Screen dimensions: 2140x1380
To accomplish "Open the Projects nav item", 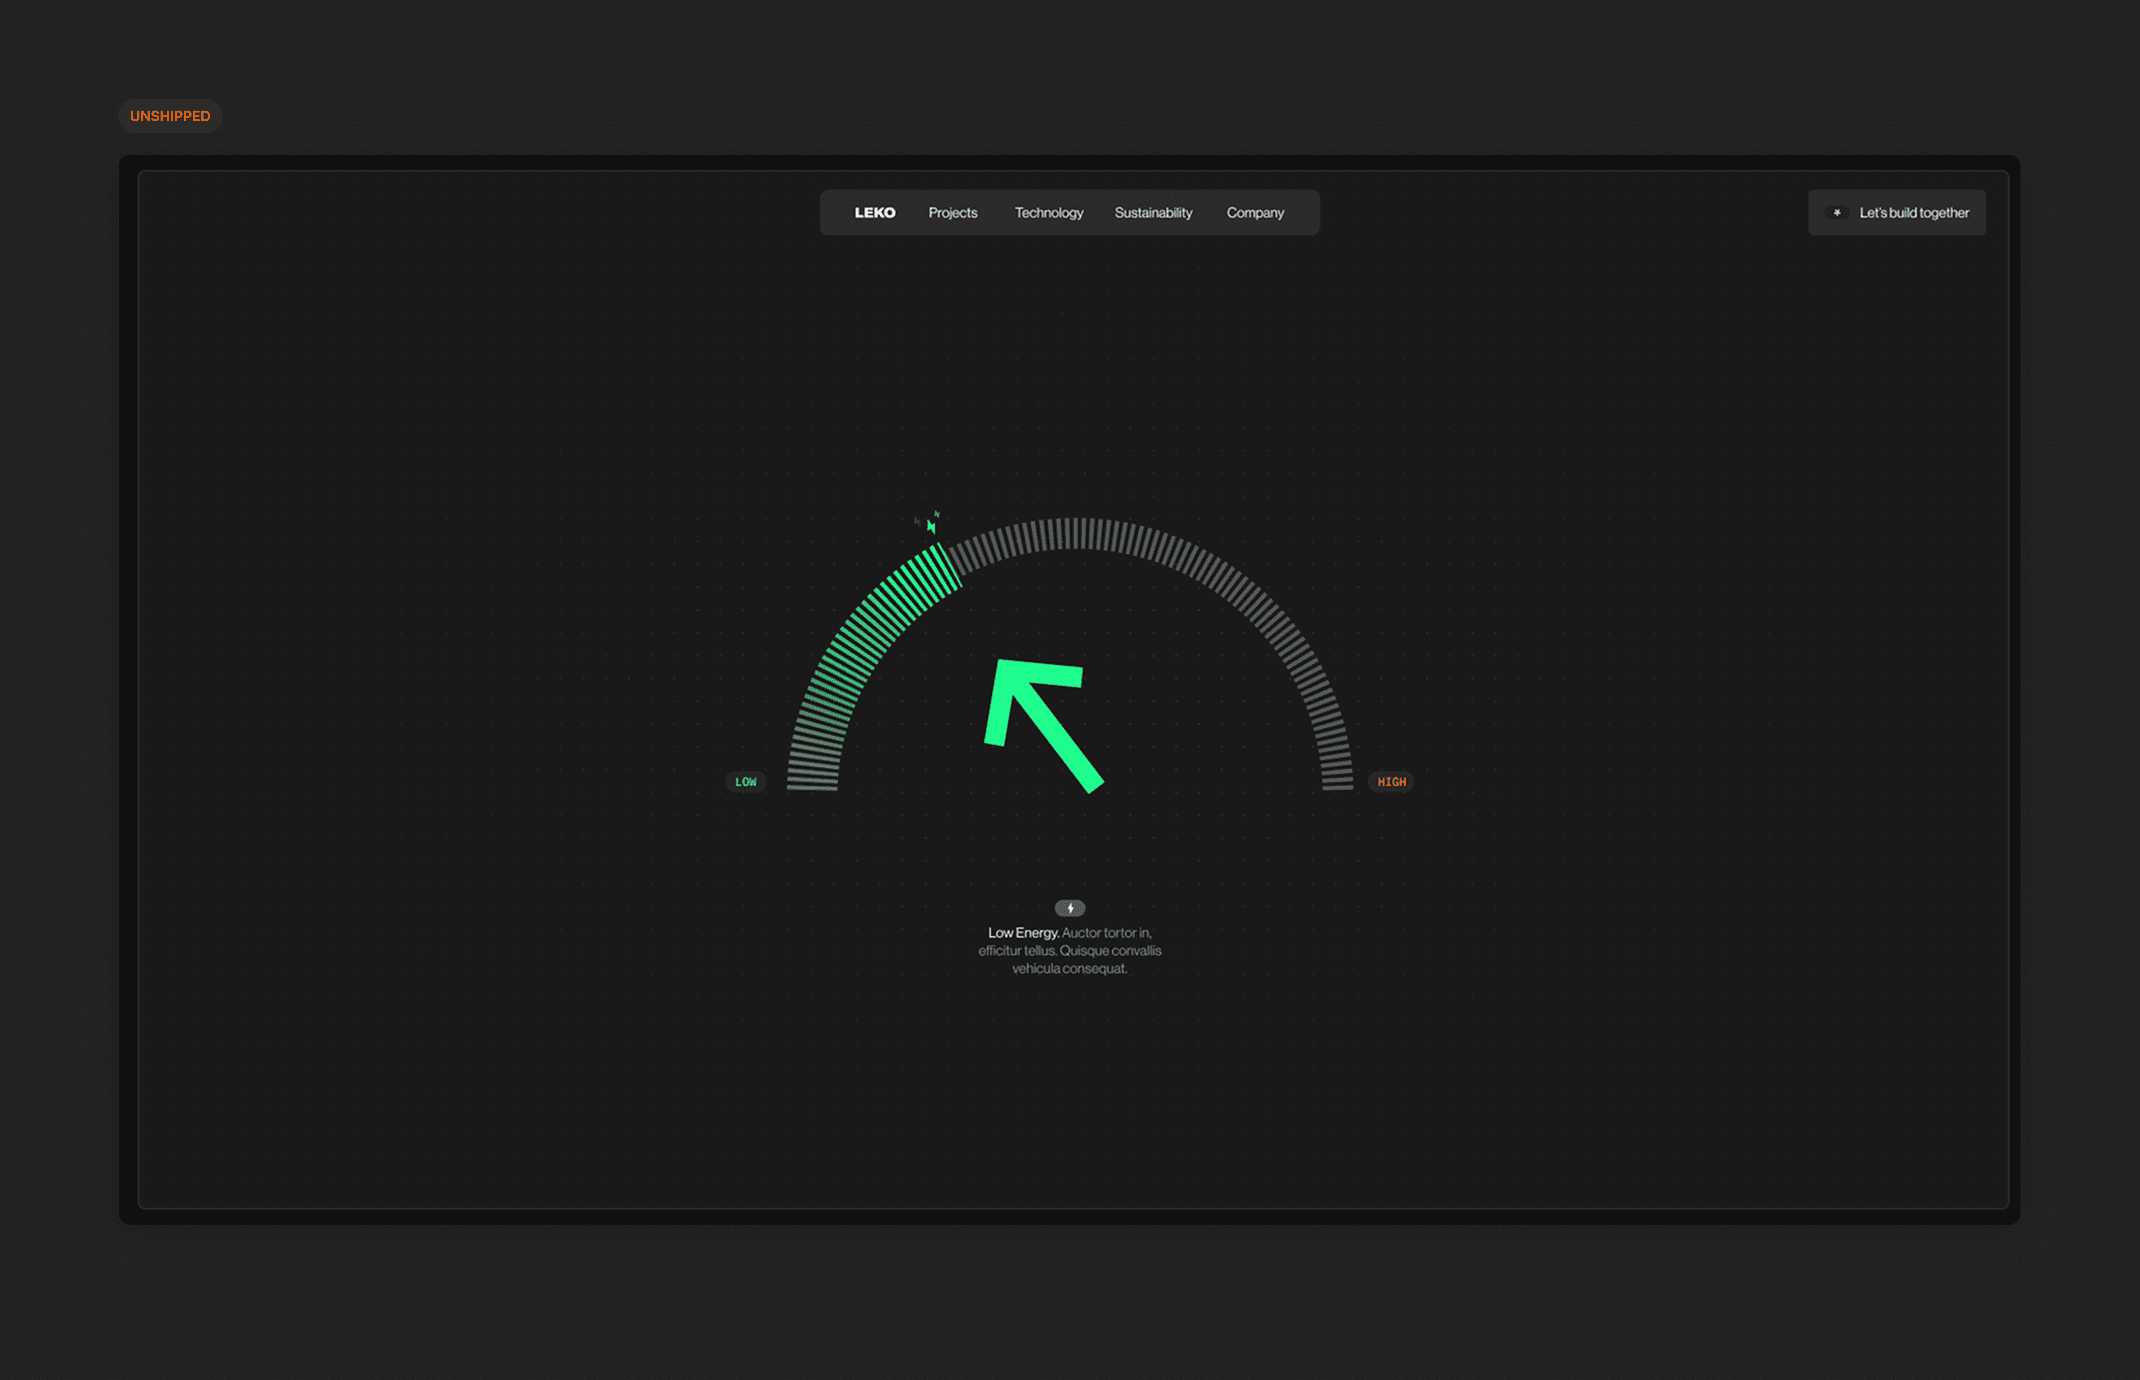I will (952, 213).
